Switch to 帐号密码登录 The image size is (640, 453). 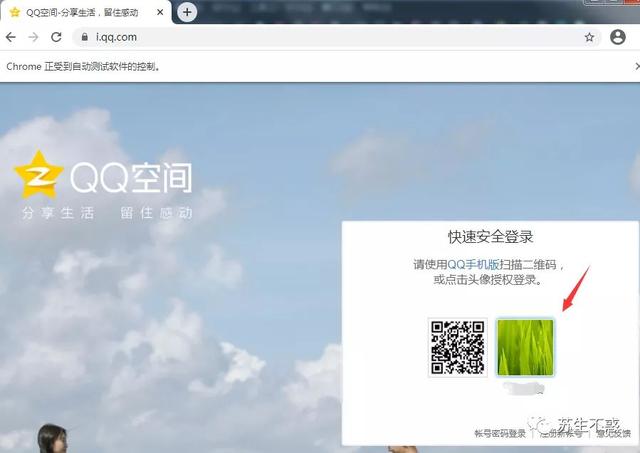pos(500,433)
